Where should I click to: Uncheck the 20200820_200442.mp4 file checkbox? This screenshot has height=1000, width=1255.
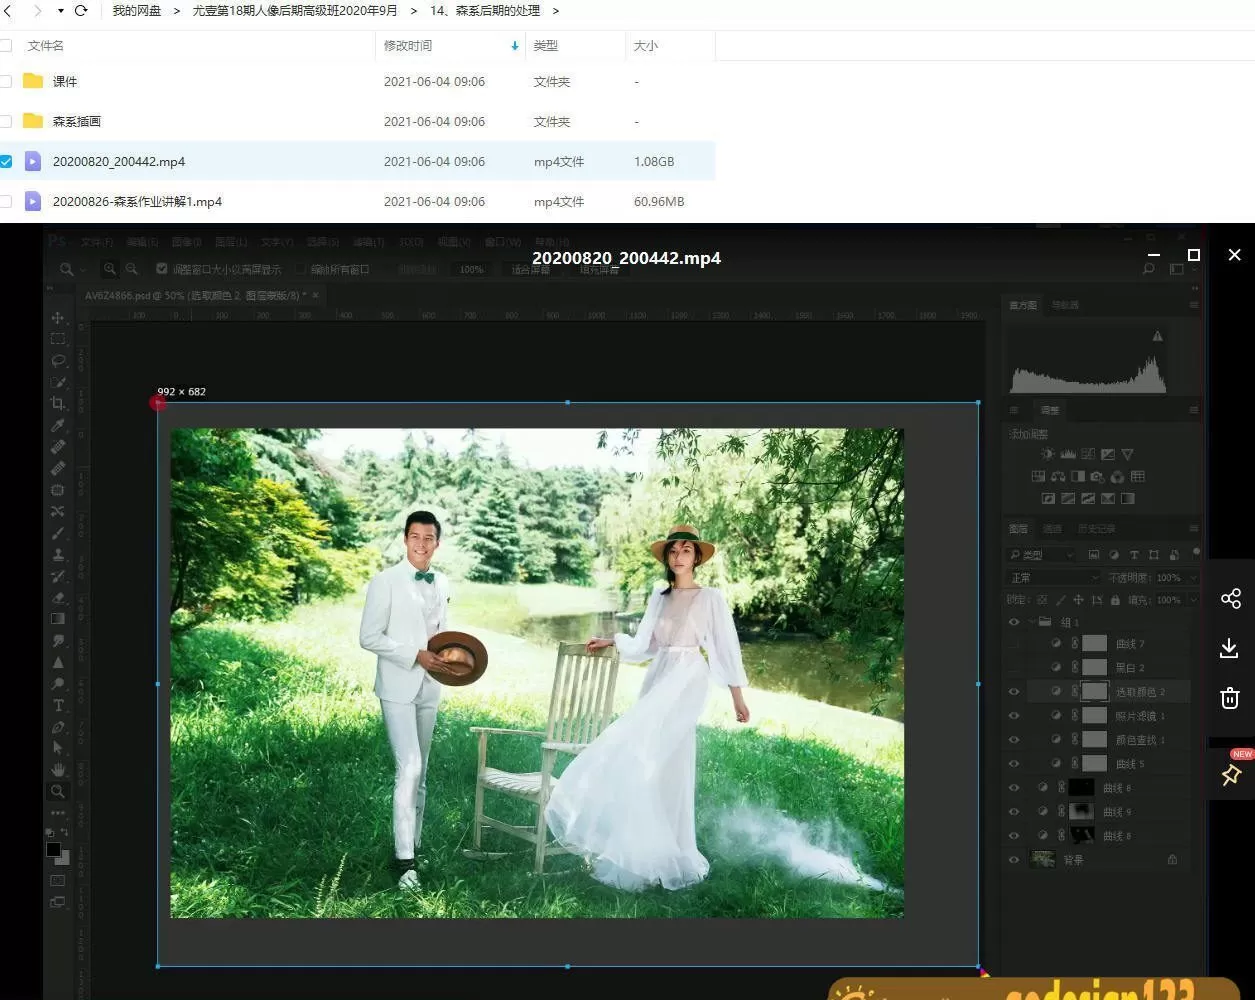[x=6, y=161]
